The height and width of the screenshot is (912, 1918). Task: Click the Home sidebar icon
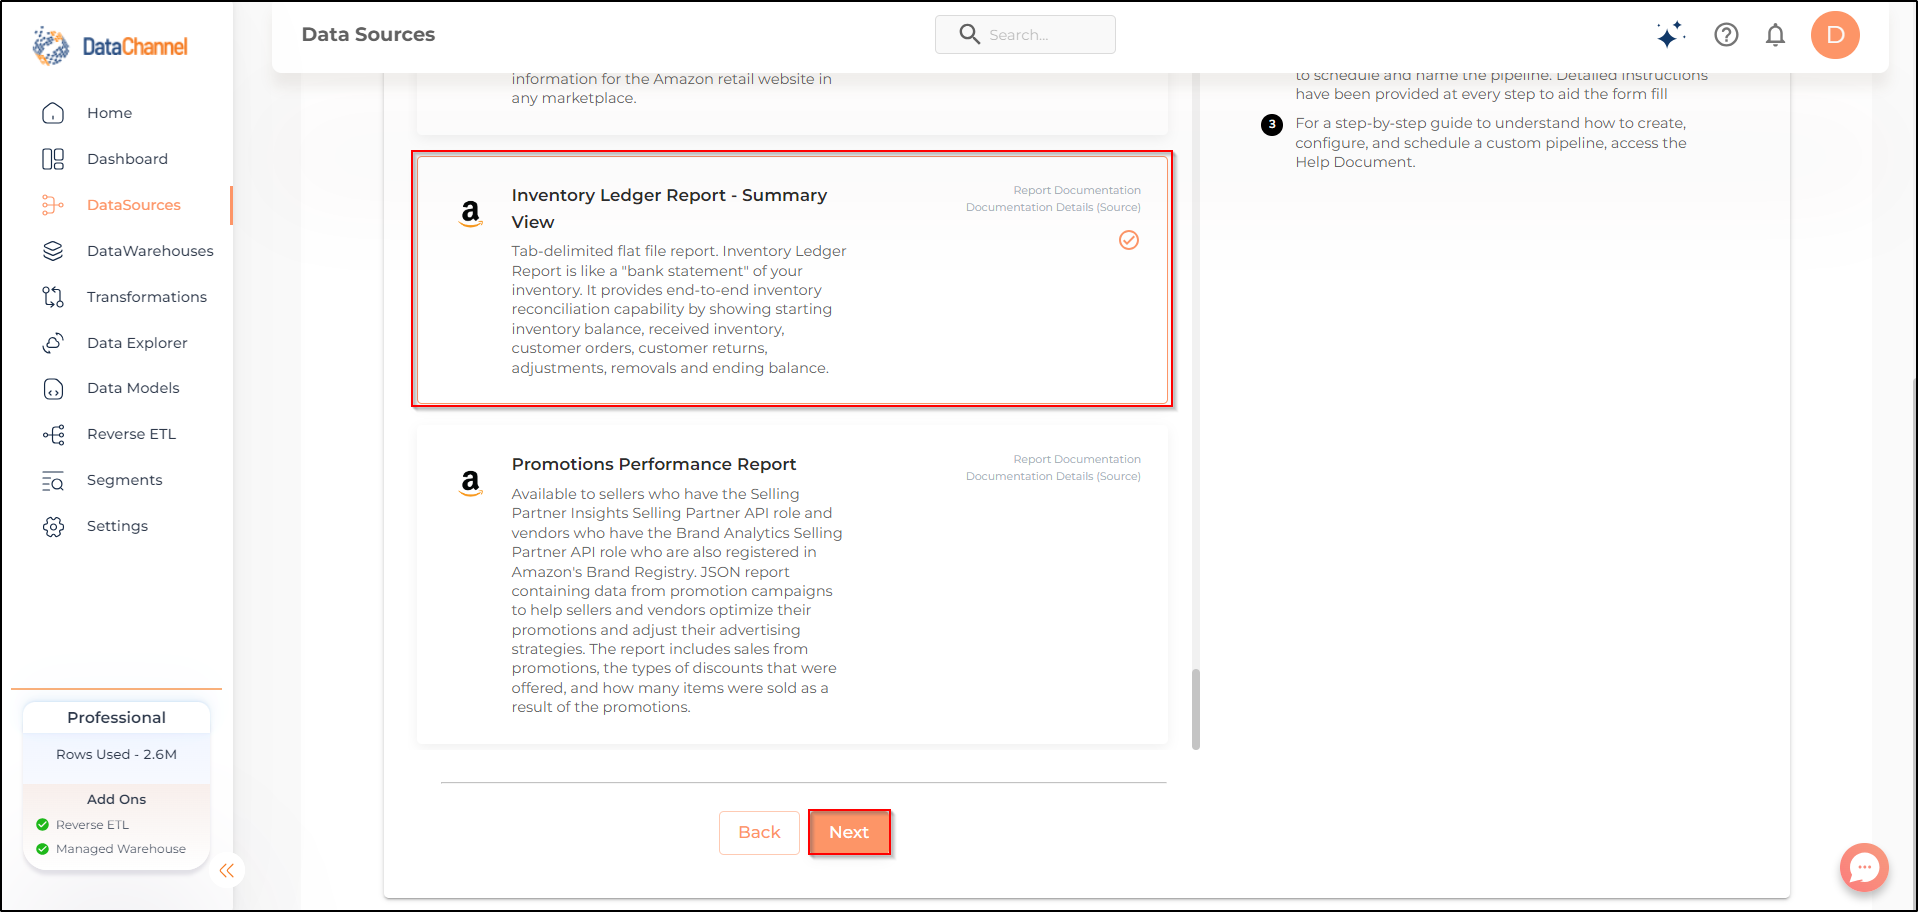point(53,113)
